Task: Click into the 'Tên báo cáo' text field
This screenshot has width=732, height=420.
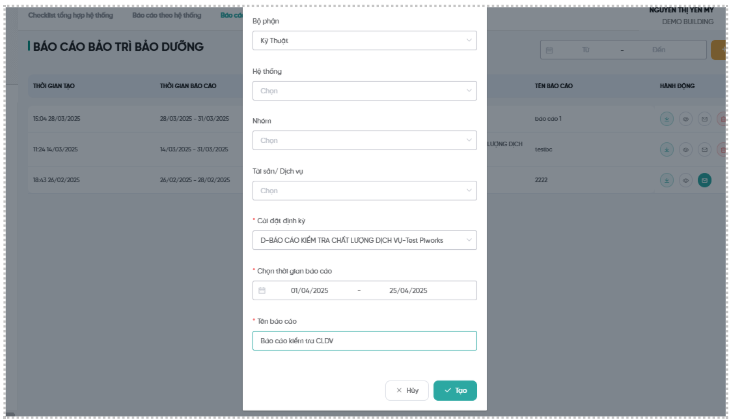Action: tap(364, 341)
